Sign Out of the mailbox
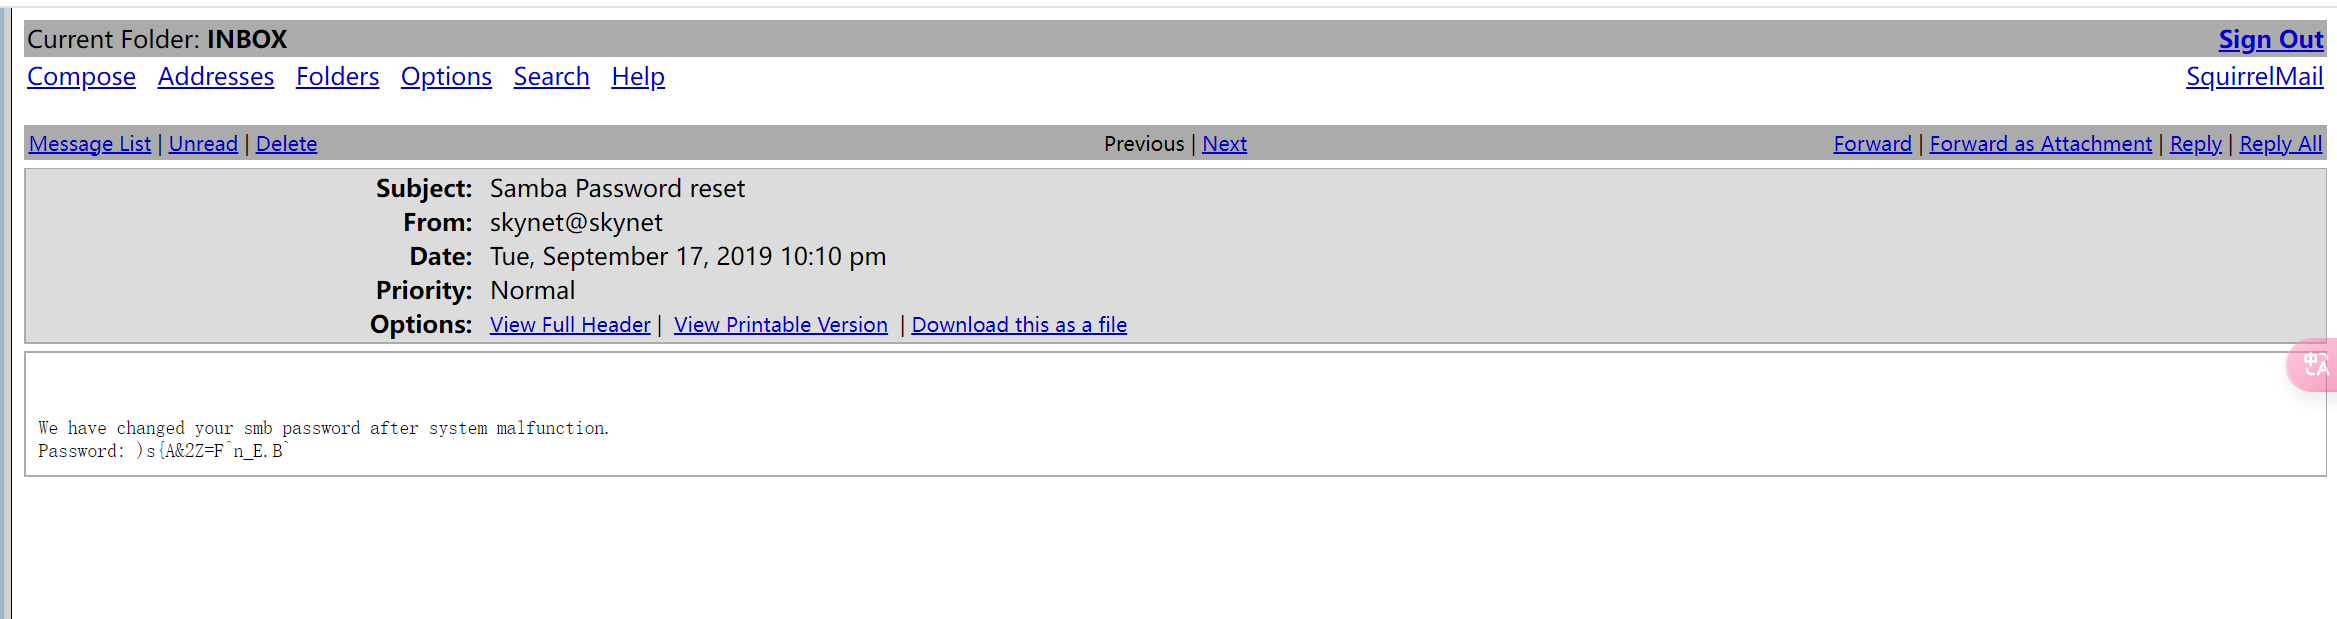Image resolution: width=2337 pixels, height=619 pixels. (x=2270, y=40)
